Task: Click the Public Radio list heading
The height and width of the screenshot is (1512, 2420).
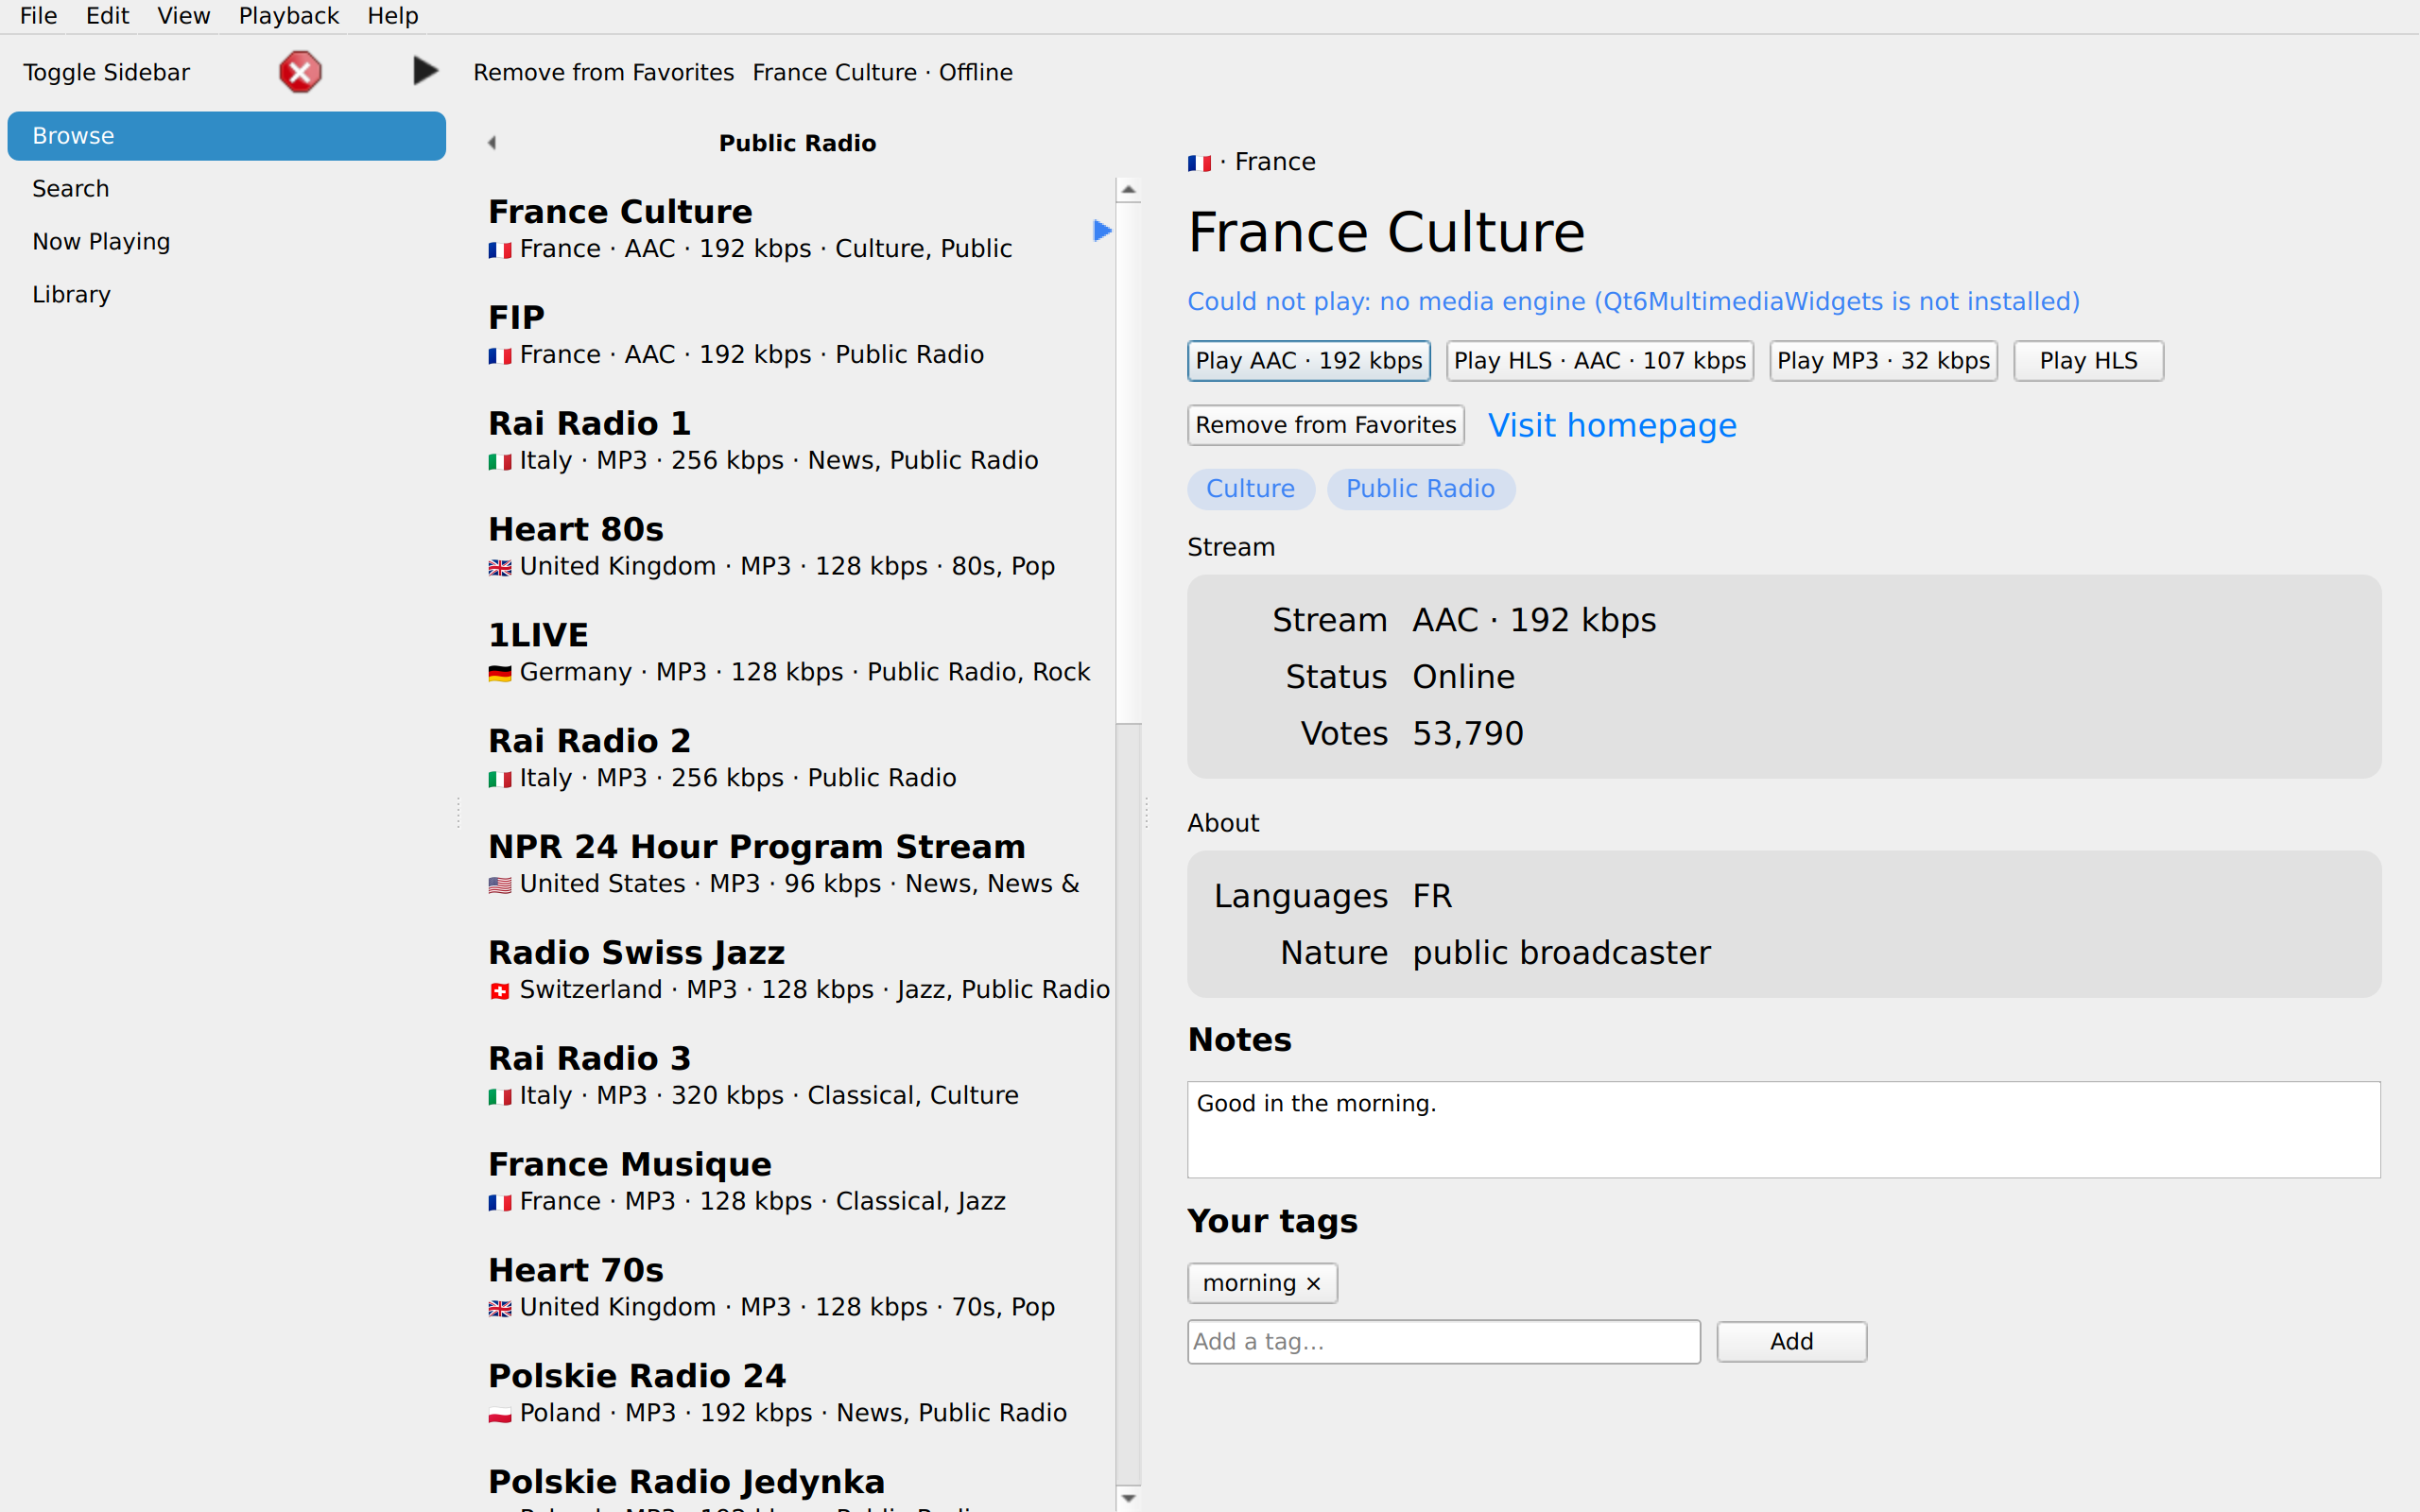Action: [798, 143]
